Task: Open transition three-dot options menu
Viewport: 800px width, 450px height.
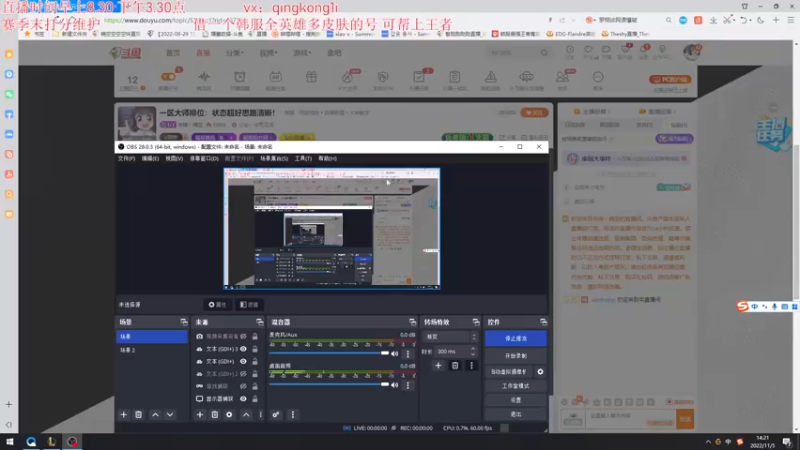Action: [x=471, y=365]
